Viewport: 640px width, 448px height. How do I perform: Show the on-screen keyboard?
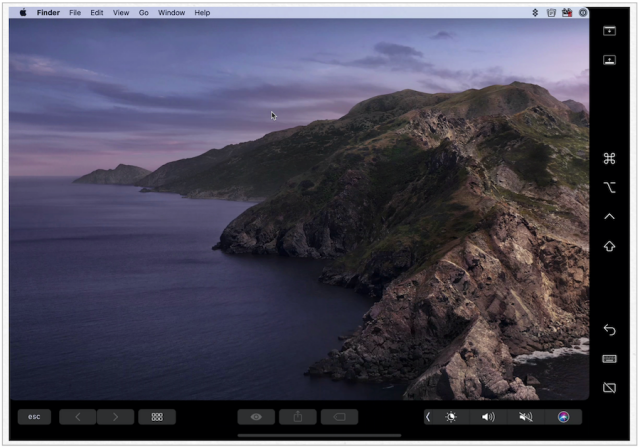point(609,359)
